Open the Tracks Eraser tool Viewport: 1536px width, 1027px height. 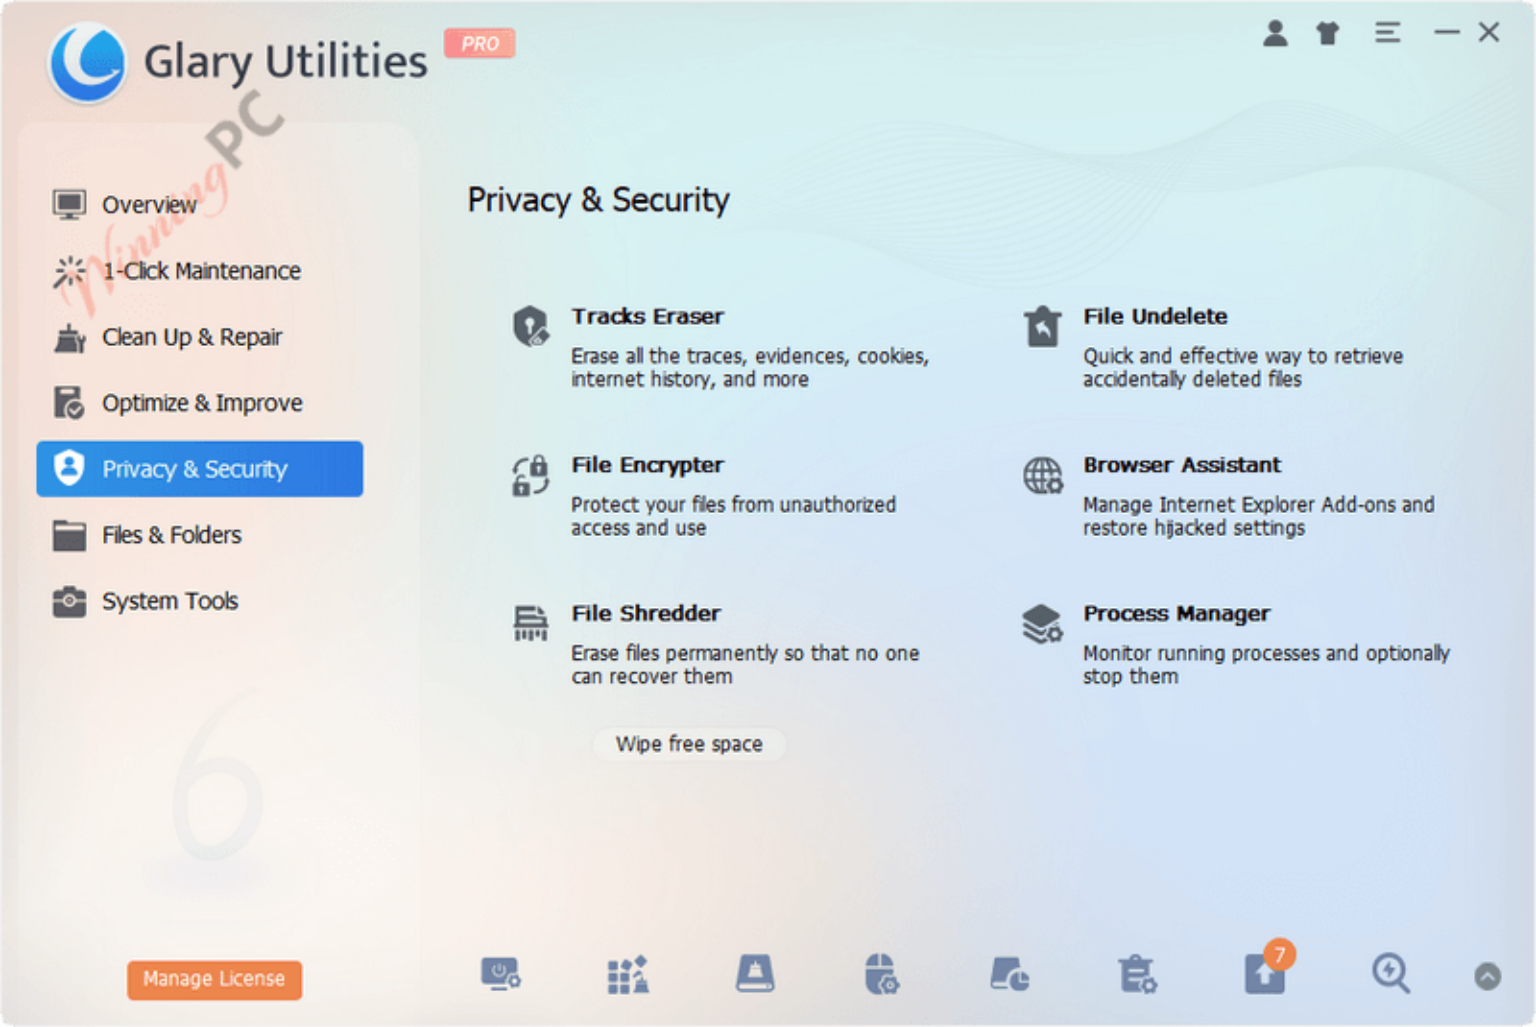point(647,316)
